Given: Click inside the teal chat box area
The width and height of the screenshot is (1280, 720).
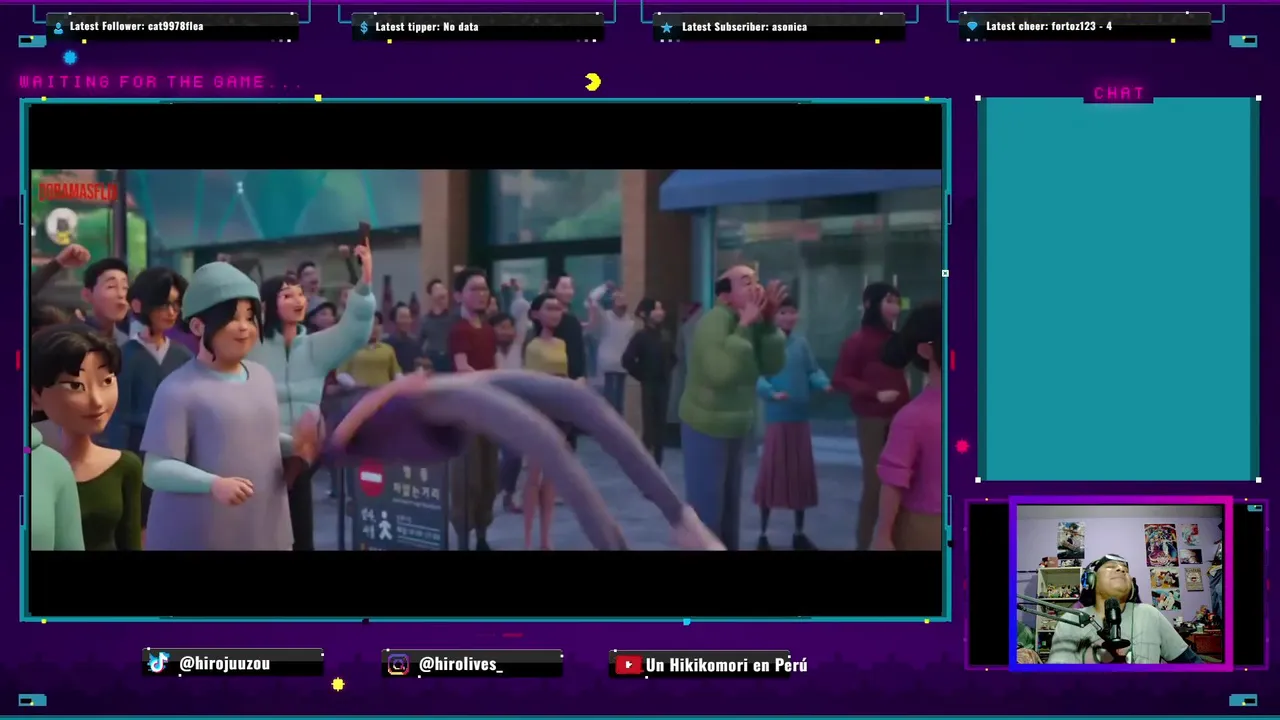Looking at the screenshot, I should point(1118,290).
